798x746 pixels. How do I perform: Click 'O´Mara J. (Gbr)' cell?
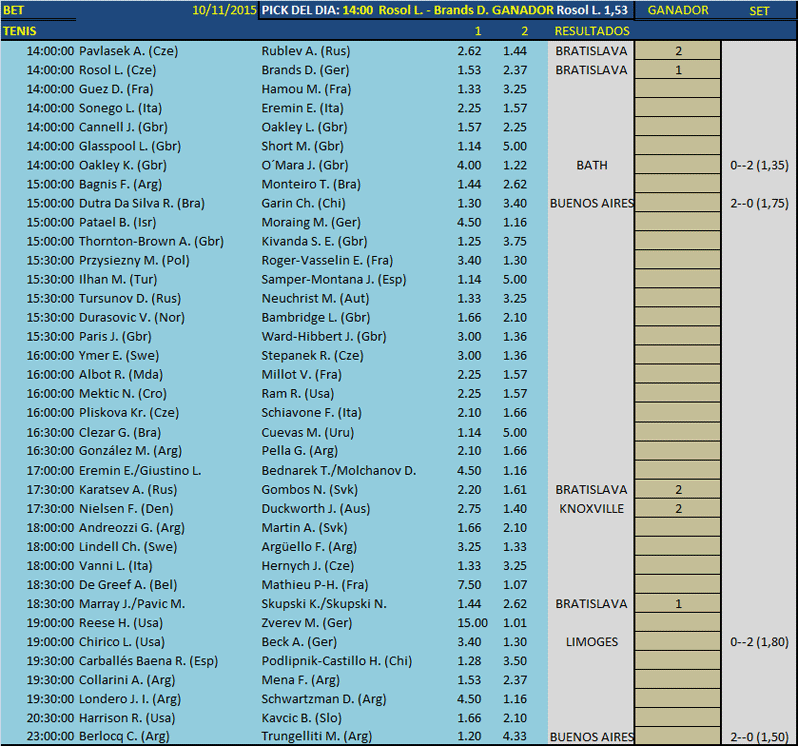[x=305, y=165]
